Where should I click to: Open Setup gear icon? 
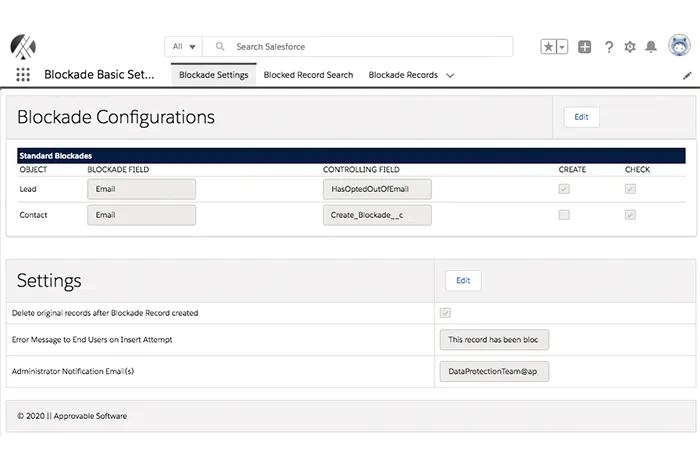tap(630, 46)
